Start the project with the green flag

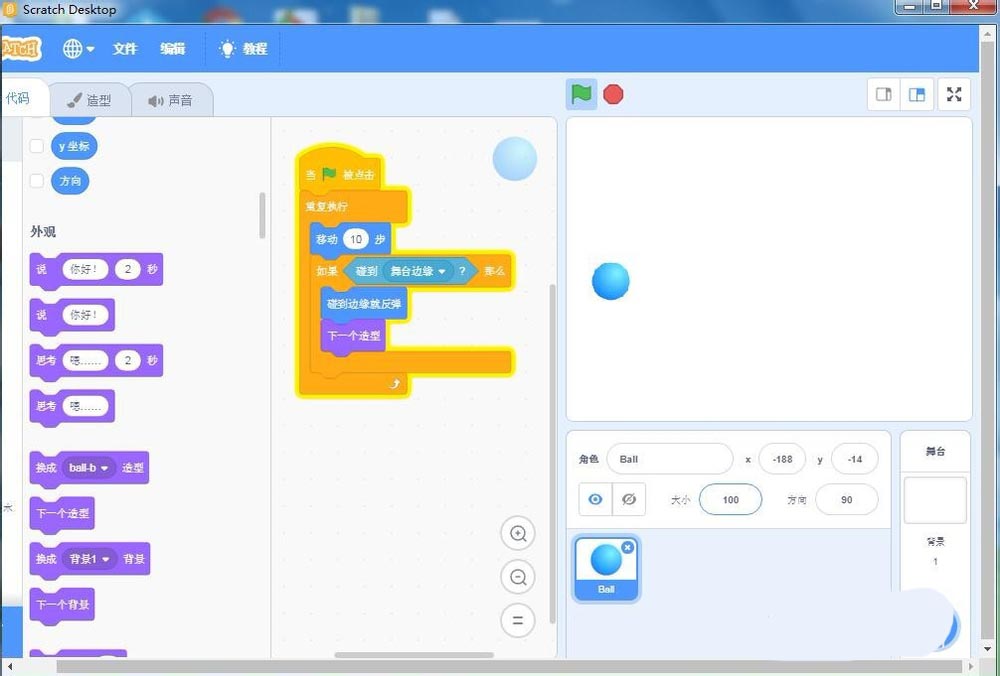click(581, 94)
